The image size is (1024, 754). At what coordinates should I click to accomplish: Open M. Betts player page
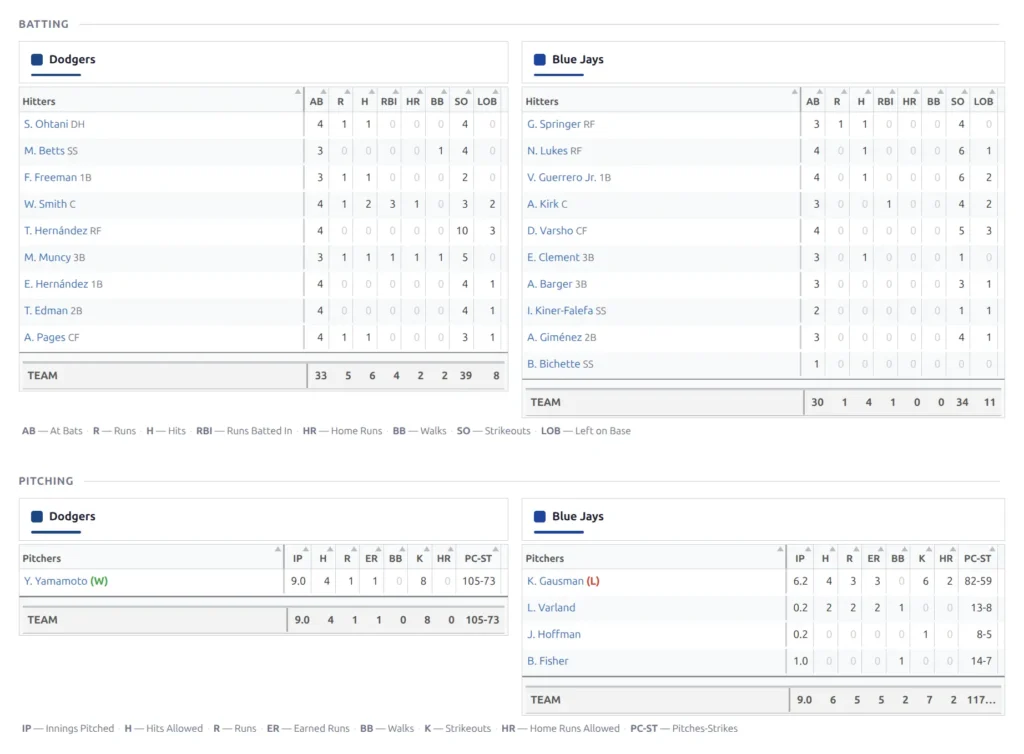coord(44,151)
